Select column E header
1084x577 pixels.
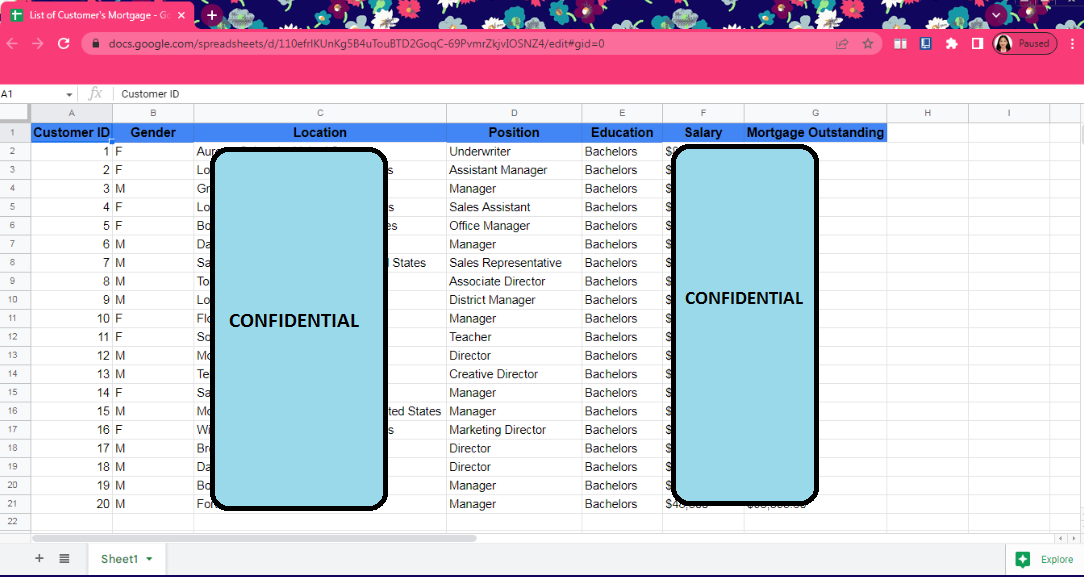(622, 113)
